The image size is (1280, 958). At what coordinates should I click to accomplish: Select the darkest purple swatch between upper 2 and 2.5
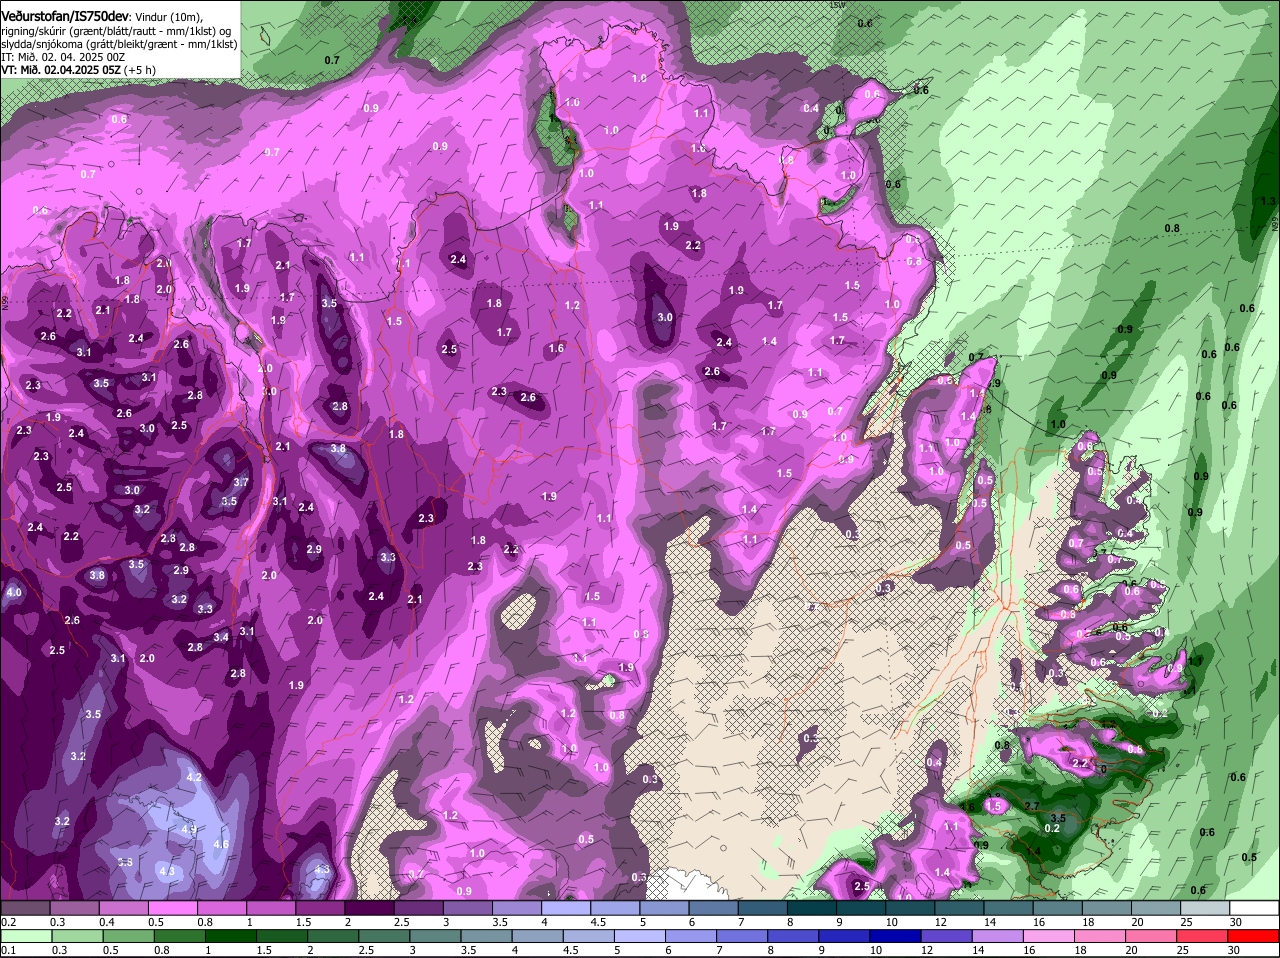pyautogui.click(x=370, y=907)
